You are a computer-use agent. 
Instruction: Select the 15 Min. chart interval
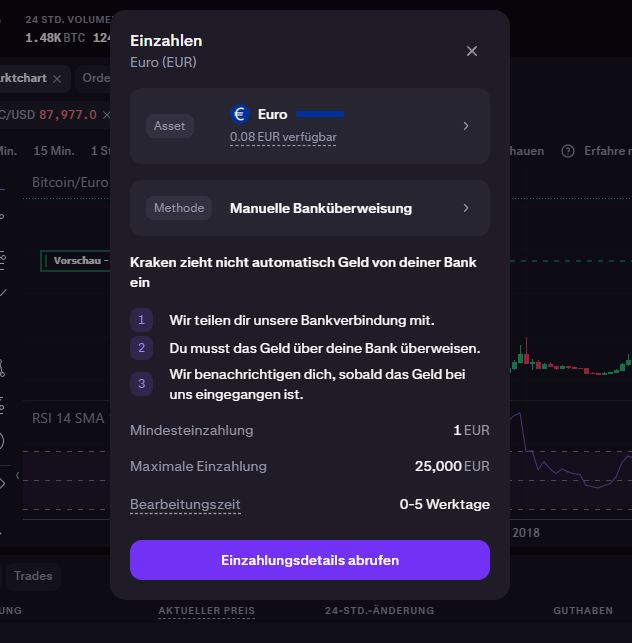click(54, 151)
